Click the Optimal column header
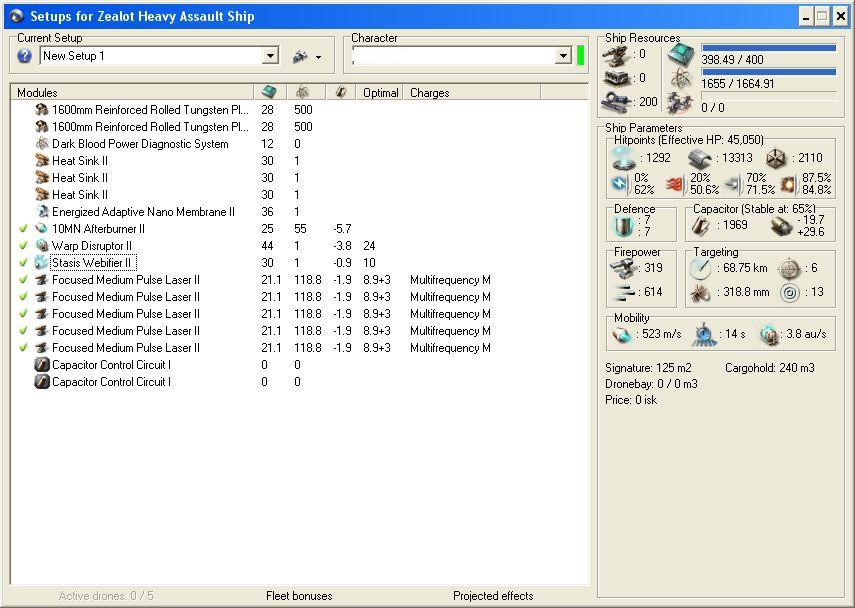 380,93
